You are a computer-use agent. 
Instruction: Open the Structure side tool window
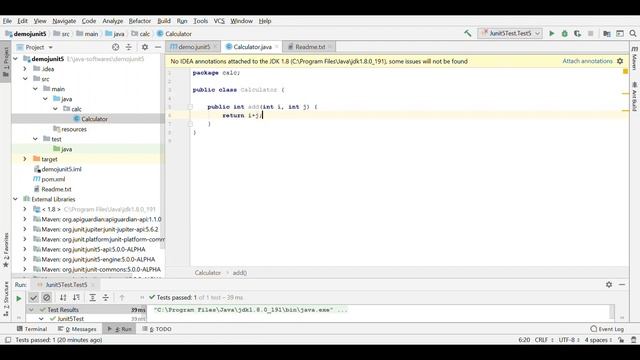6,299
